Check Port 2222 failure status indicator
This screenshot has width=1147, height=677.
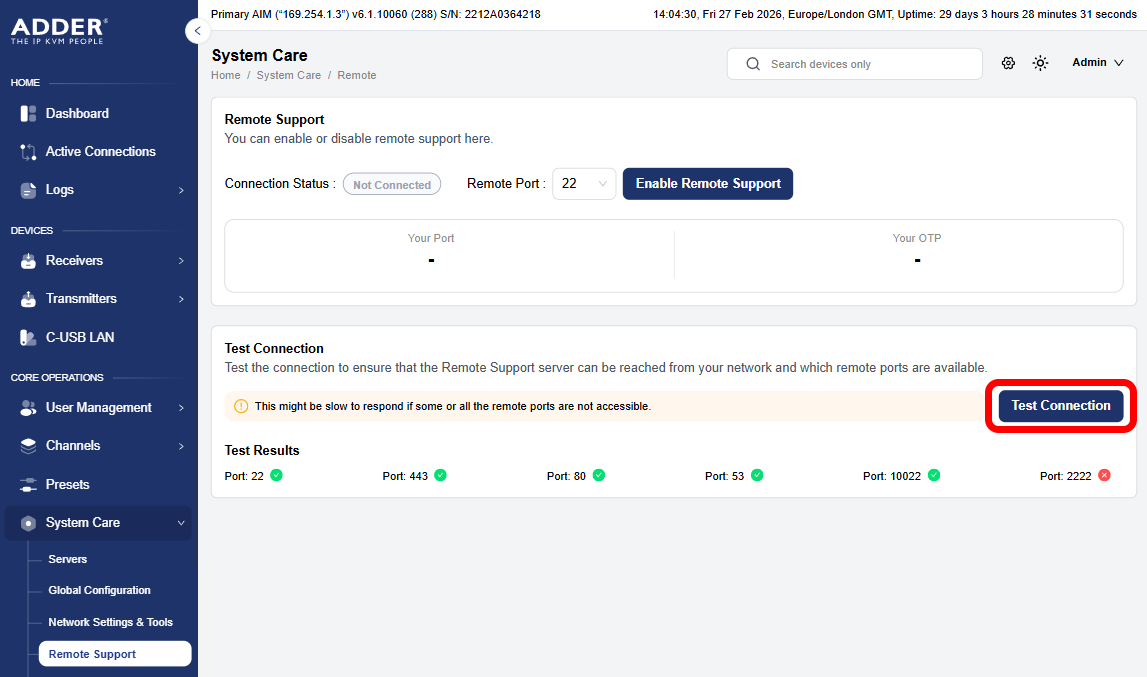[x=1104, y=475]
